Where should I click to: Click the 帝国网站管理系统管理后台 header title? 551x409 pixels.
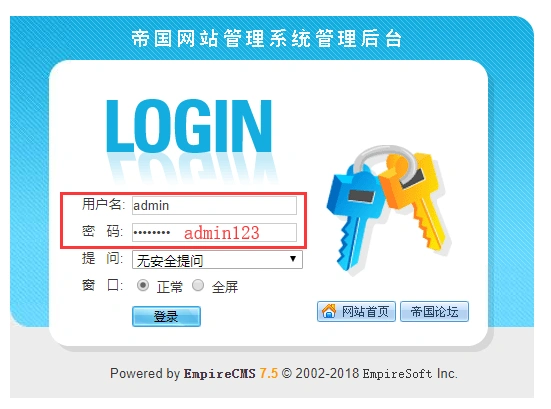click(x=267, y=38)
